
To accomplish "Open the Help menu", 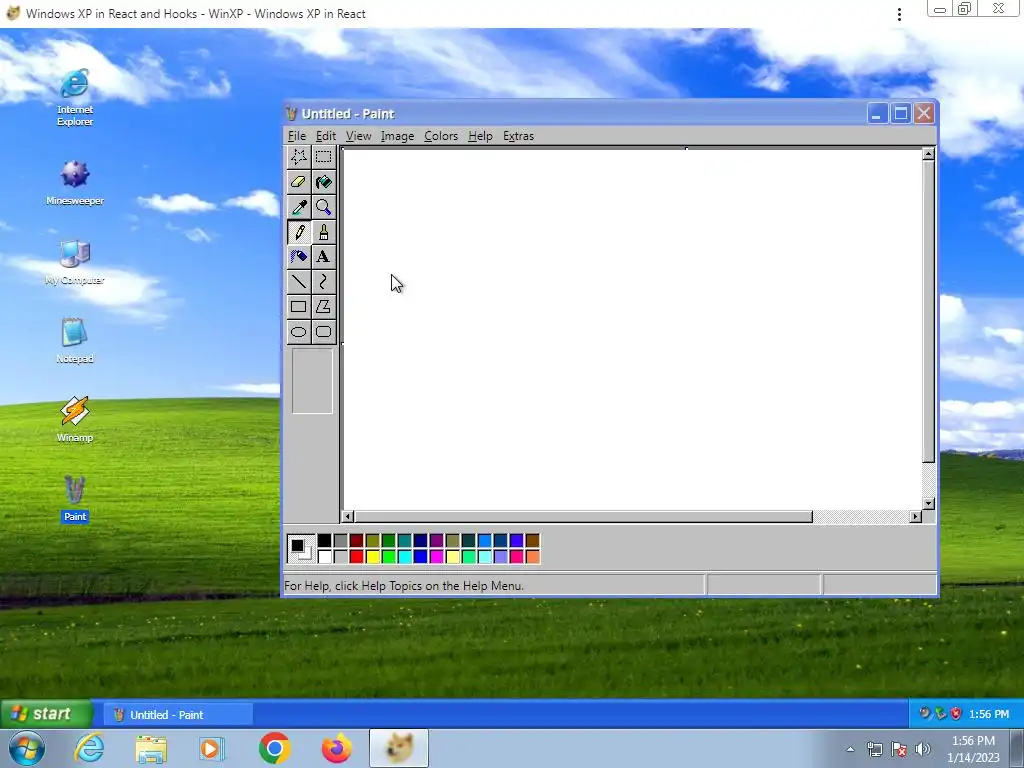I will click(x=480, y=136).
